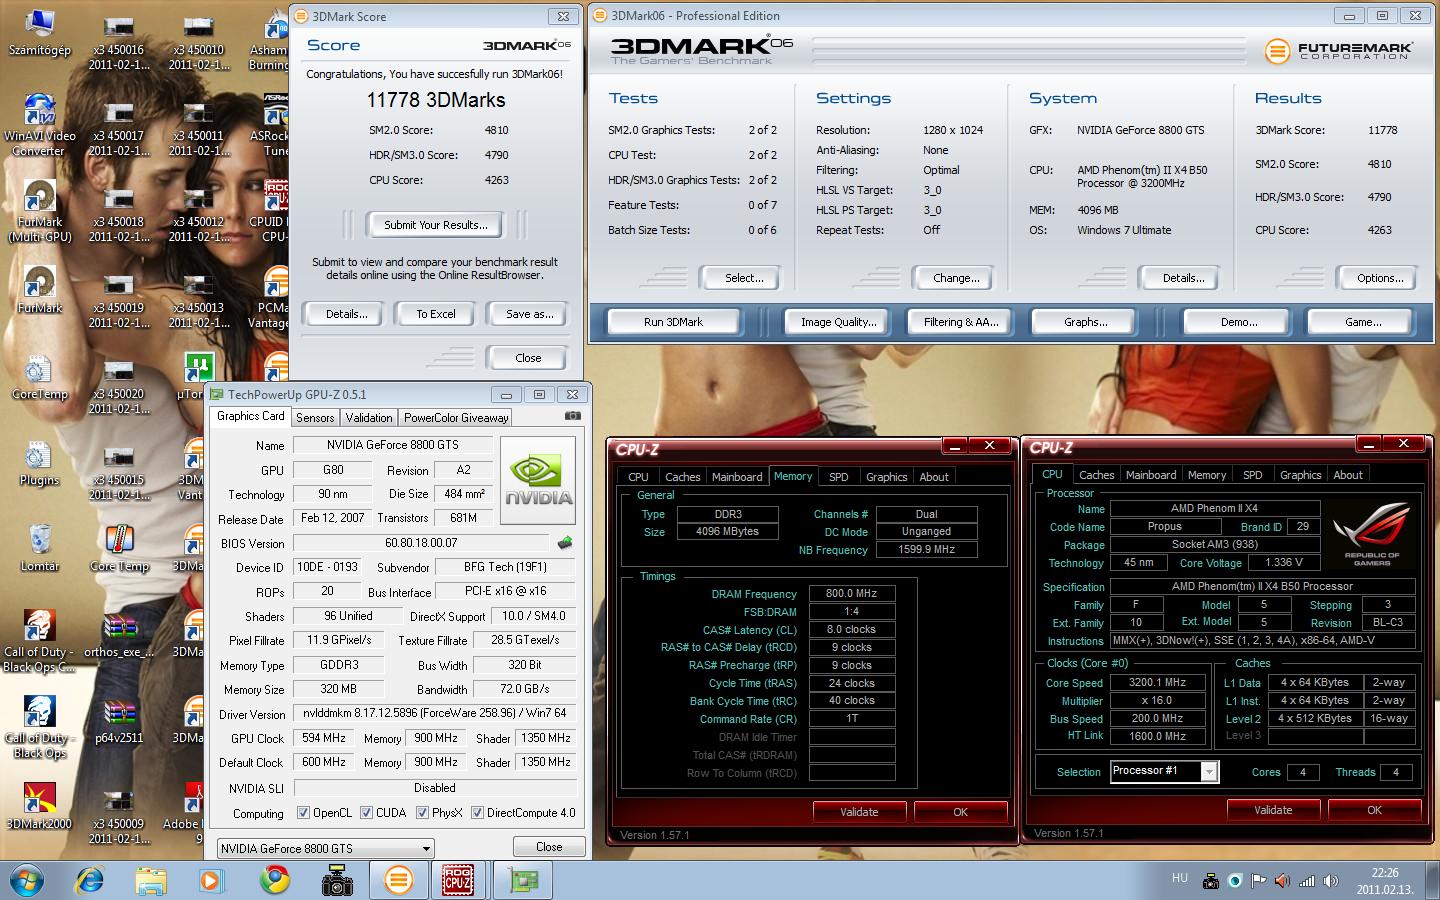Image resolution: width=1440 pixels, height=900 pixels.
Task: Click the Driver Version field in GPU-Z
Action: [435, 713]
